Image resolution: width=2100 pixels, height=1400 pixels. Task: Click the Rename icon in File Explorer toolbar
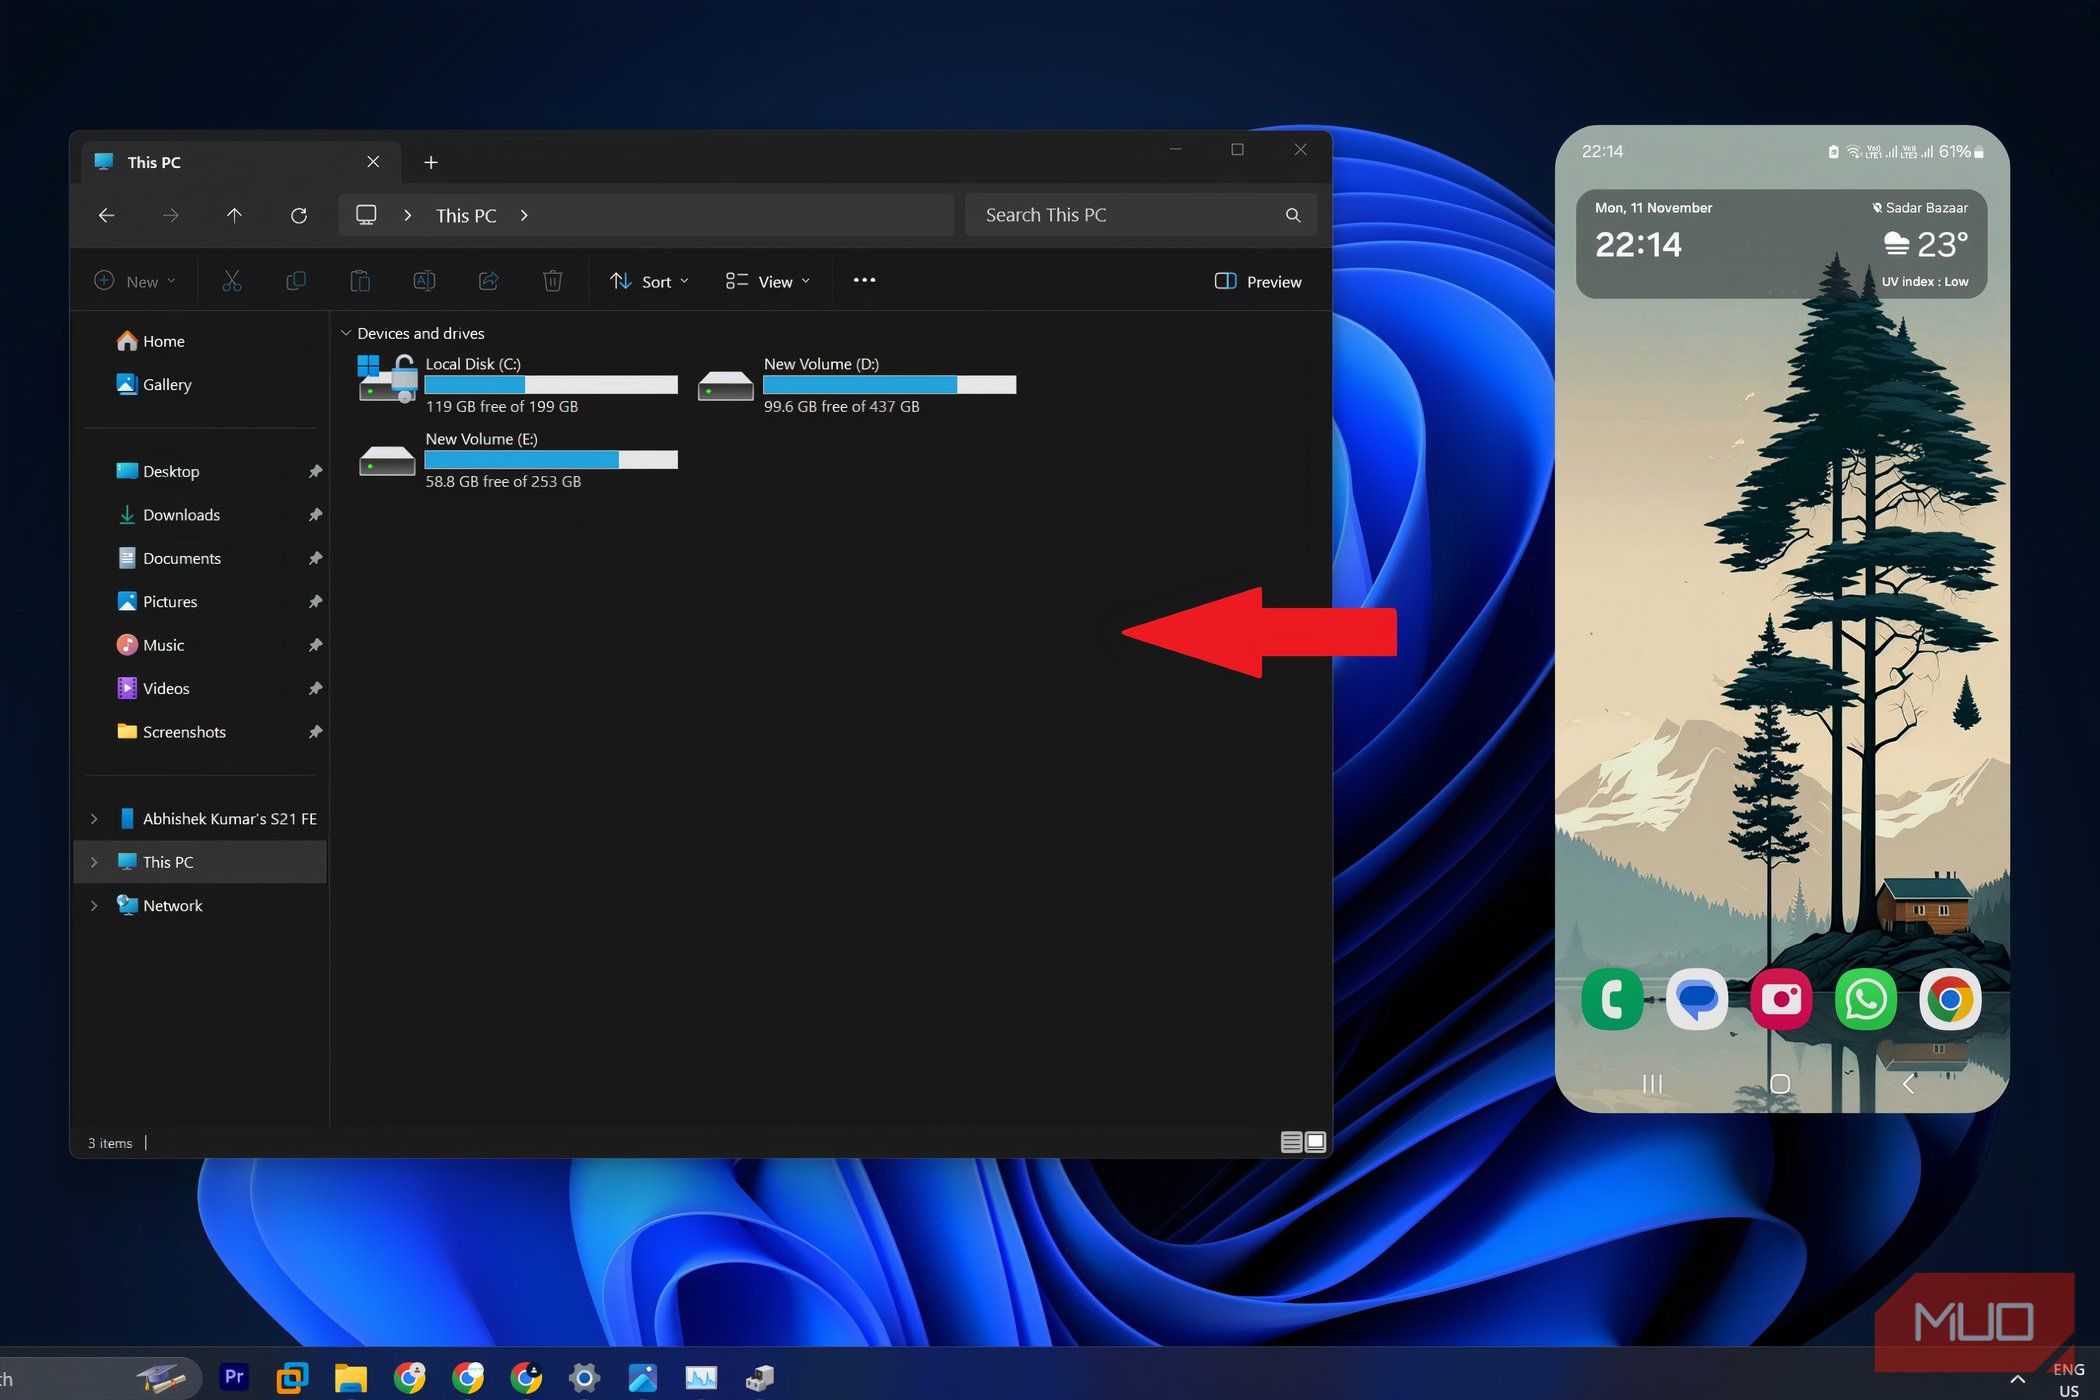423,281
